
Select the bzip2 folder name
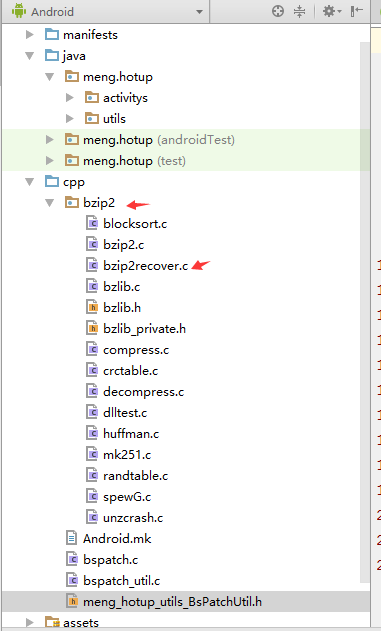(x=99, y=203)
